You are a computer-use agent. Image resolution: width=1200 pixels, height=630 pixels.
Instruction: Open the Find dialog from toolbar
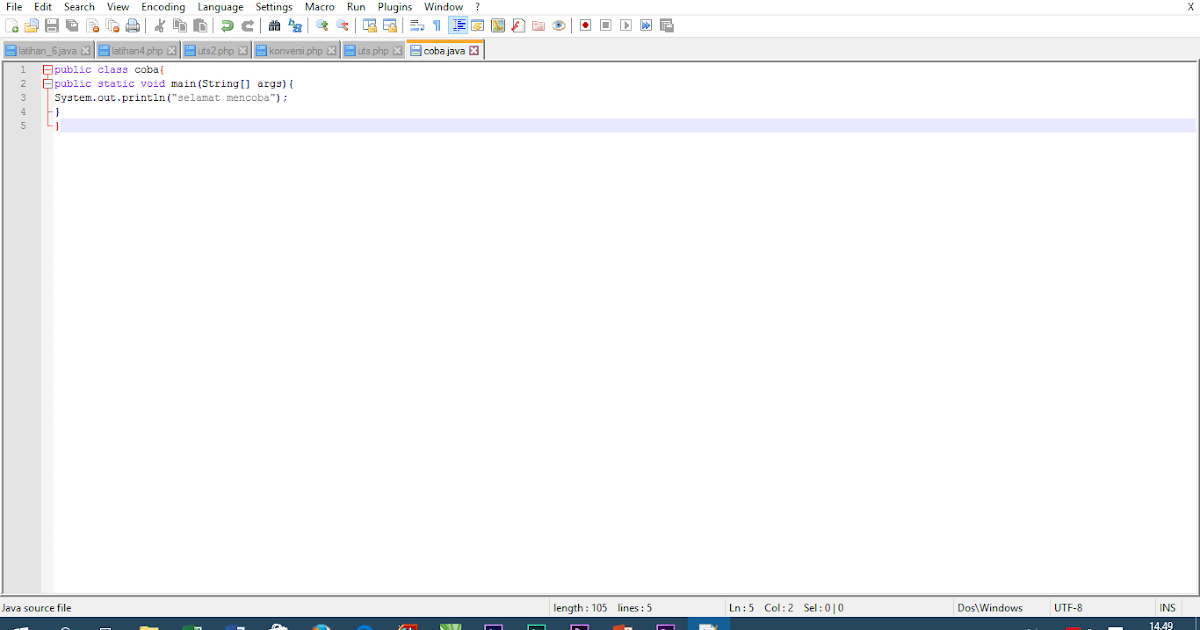point(275,25)
